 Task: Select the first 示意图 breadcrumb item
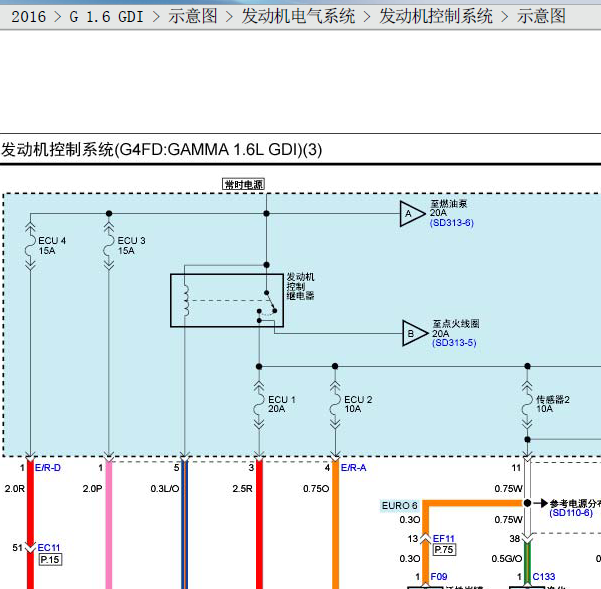tap(193, 16)
